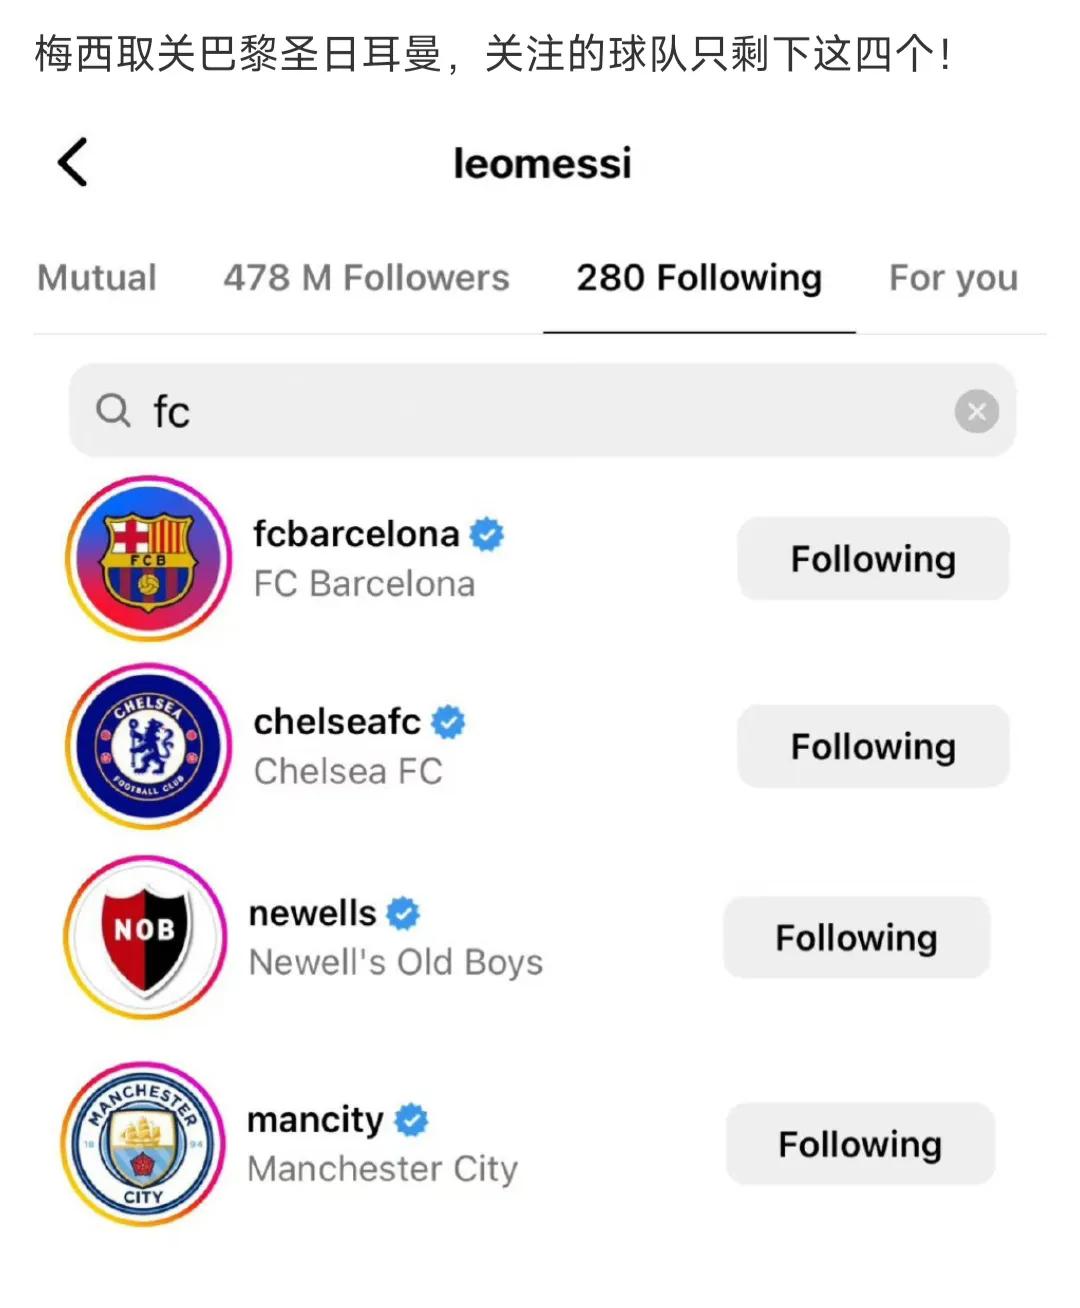Unfollow mancity via Following button

pyautogui.click(x=860, y=1144)
